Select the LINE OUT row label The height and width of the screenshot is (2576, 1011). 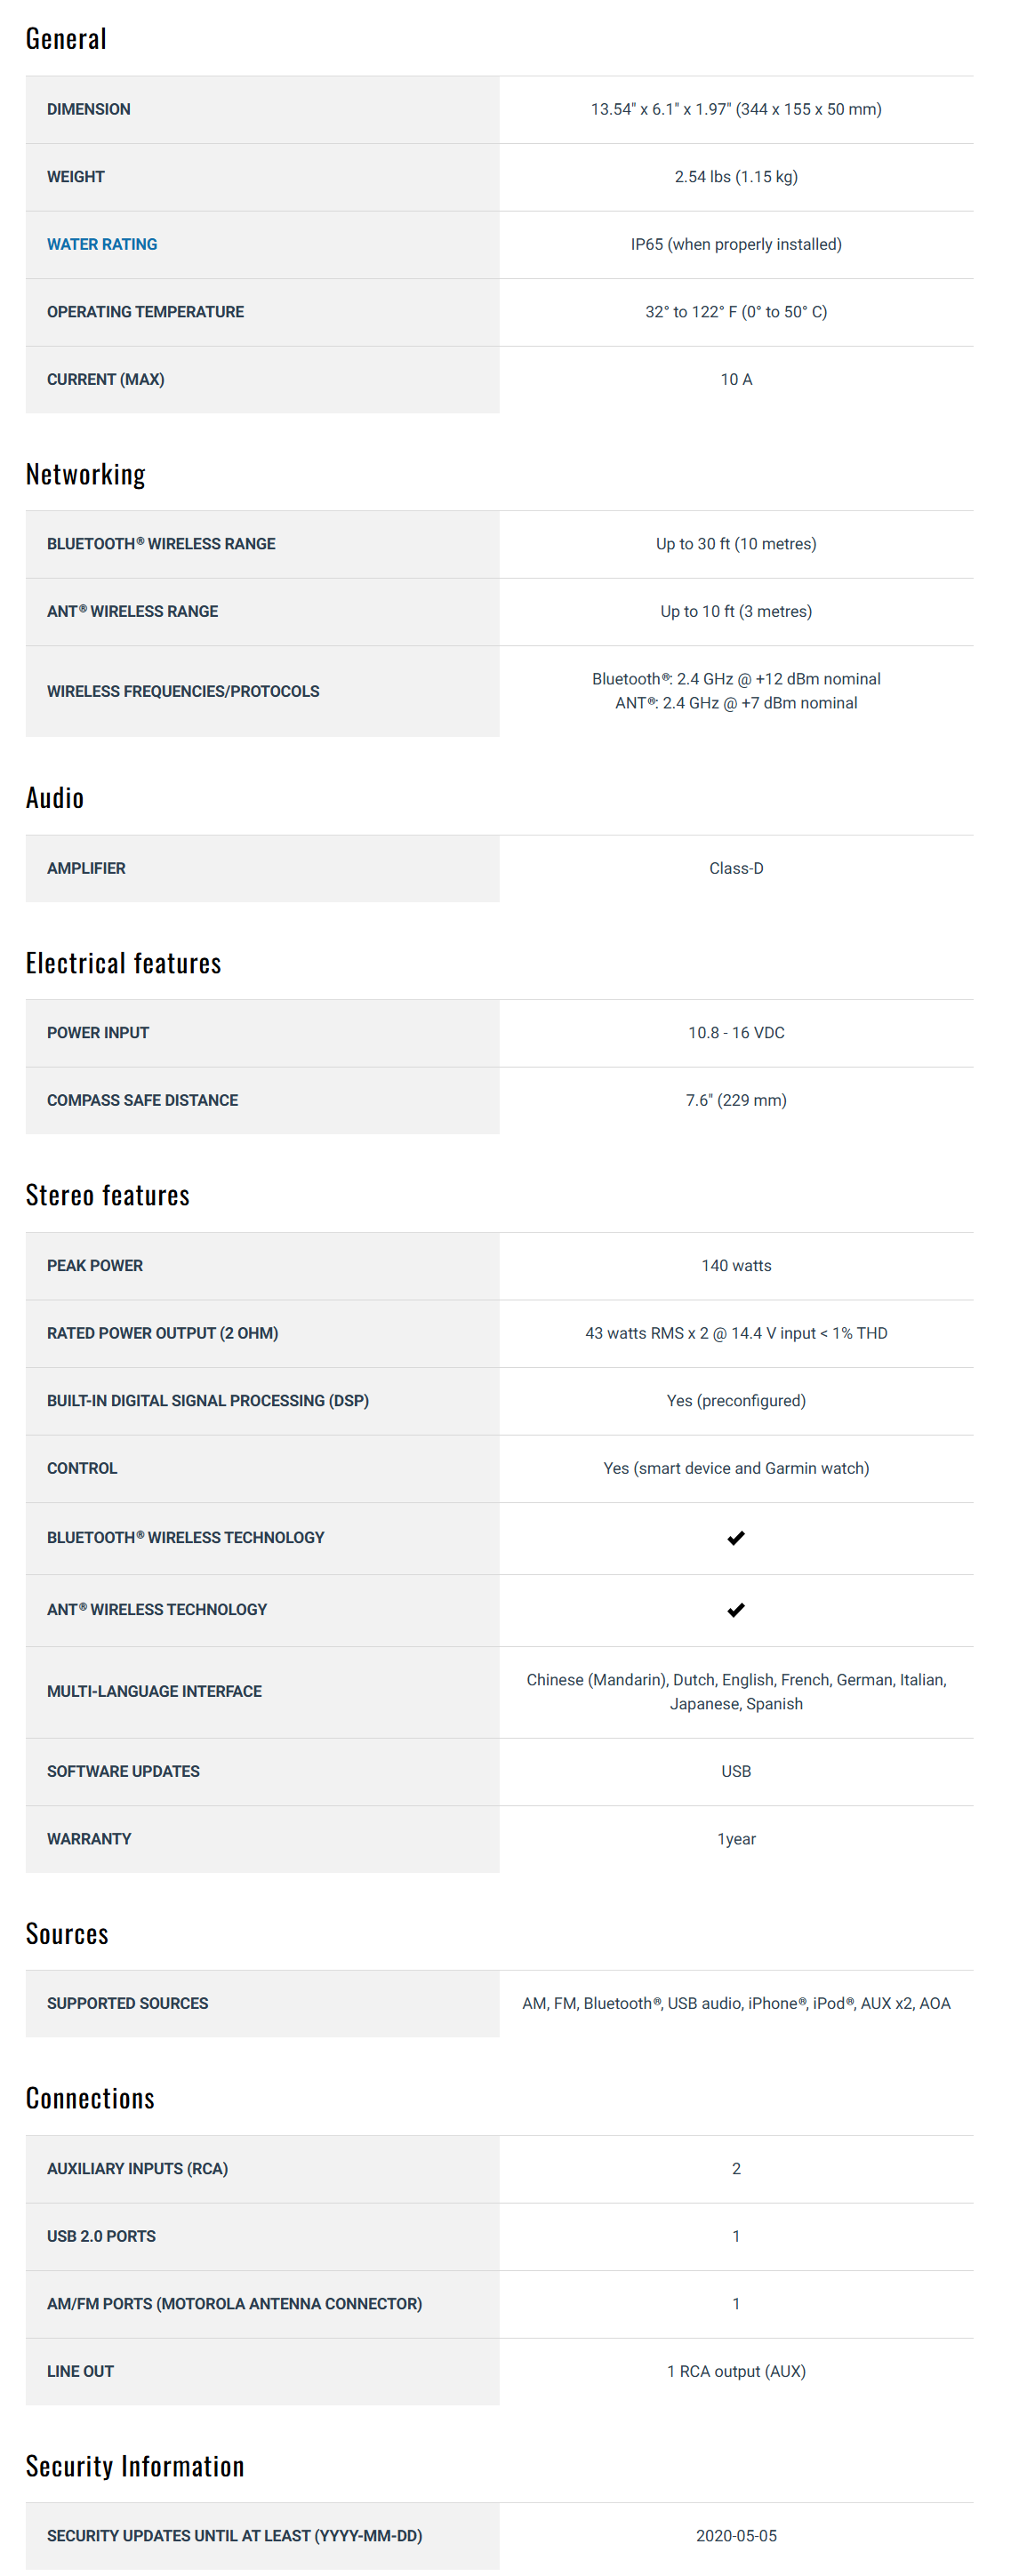pyautogui.click(x=80, y=2371)
